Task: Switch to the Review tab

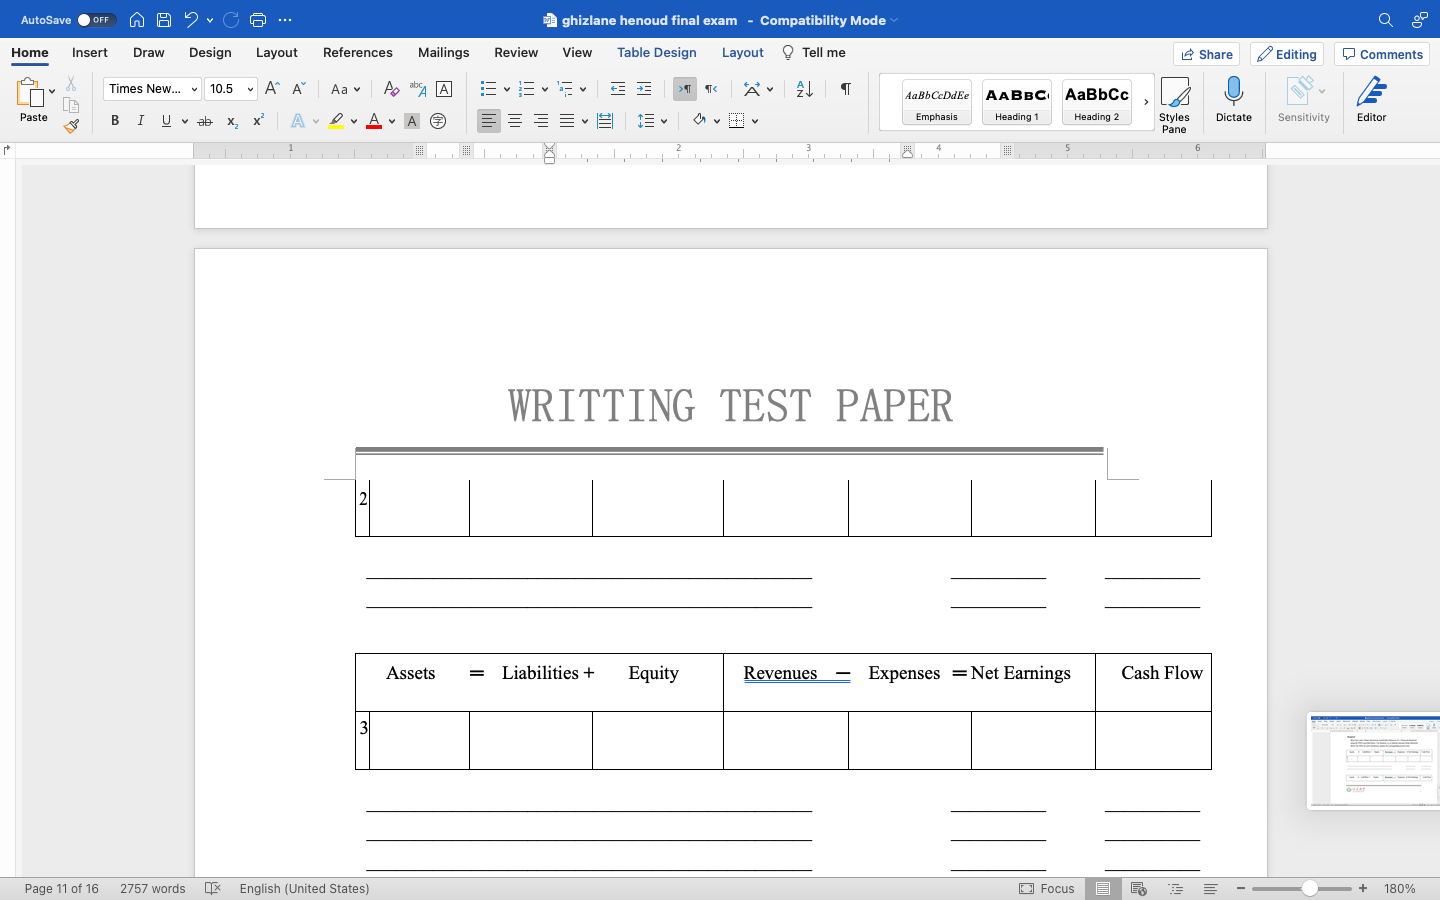Action: pos(516,53)
